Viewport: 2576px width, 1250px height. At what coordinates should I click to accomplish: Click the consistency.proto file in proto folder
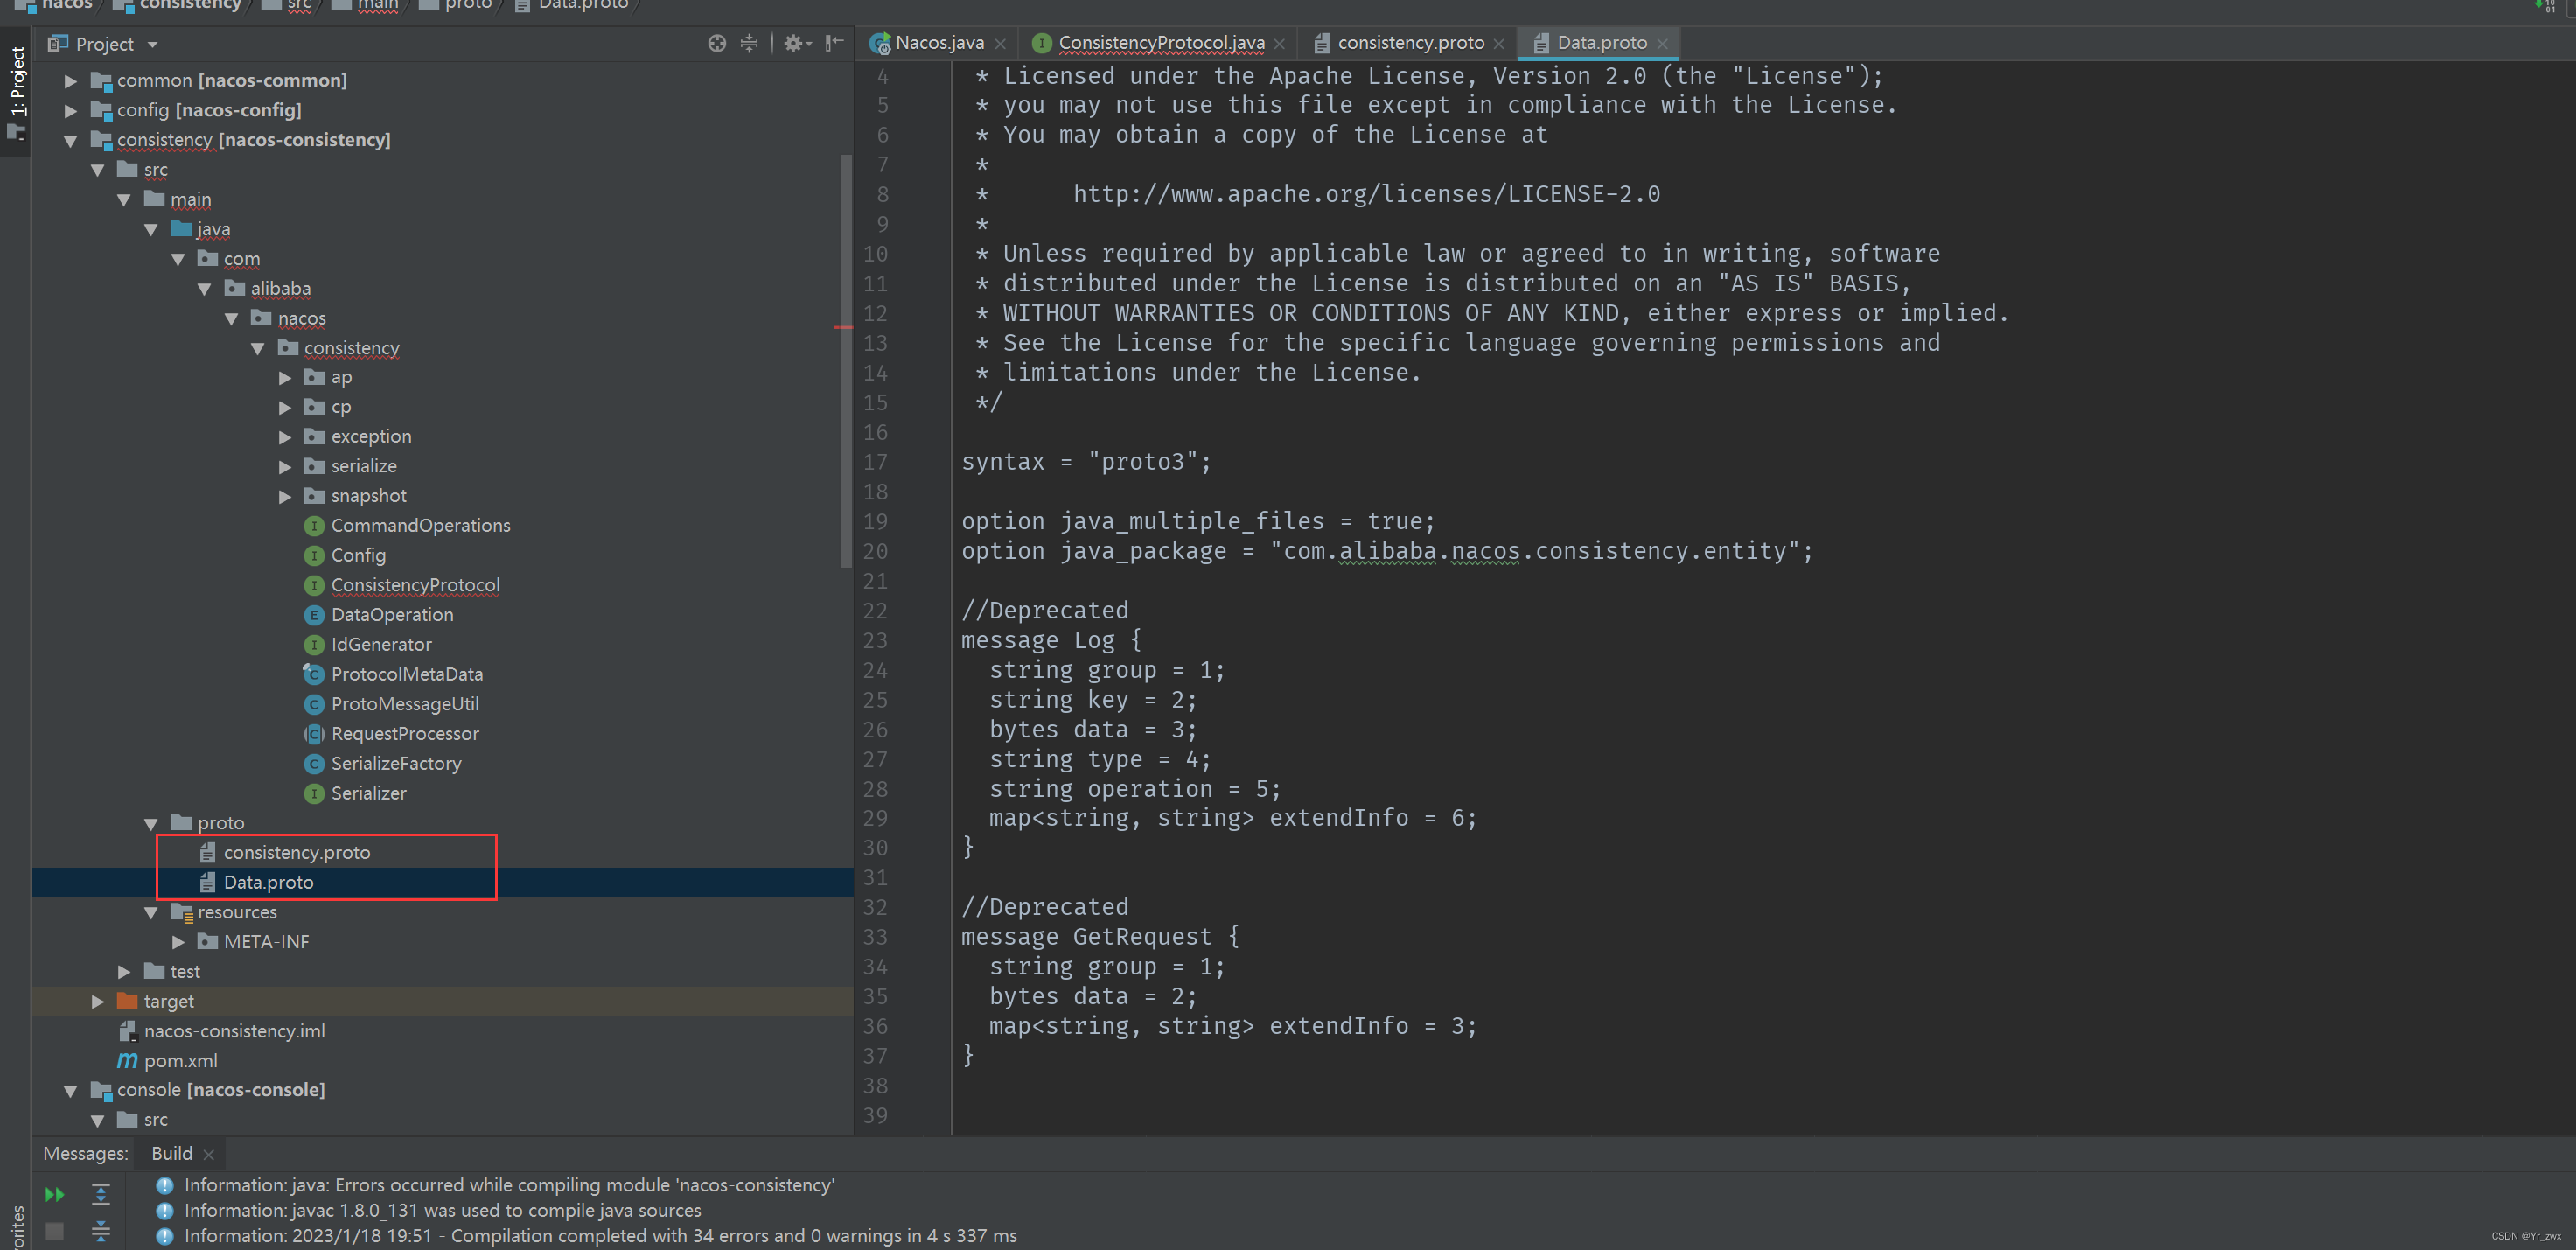296,851
